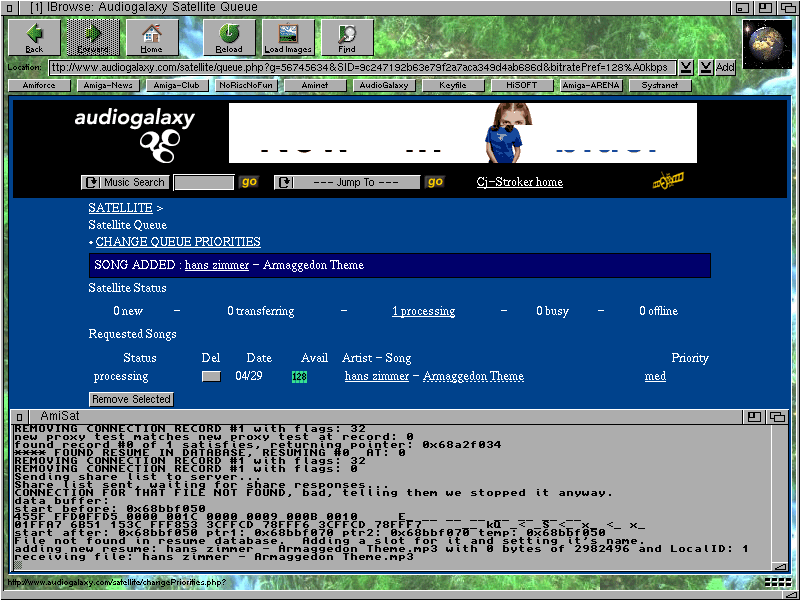Open the Amiga-Club bookmark
The height and width of the screenshot is (600, 800).
tap(177, 85)
